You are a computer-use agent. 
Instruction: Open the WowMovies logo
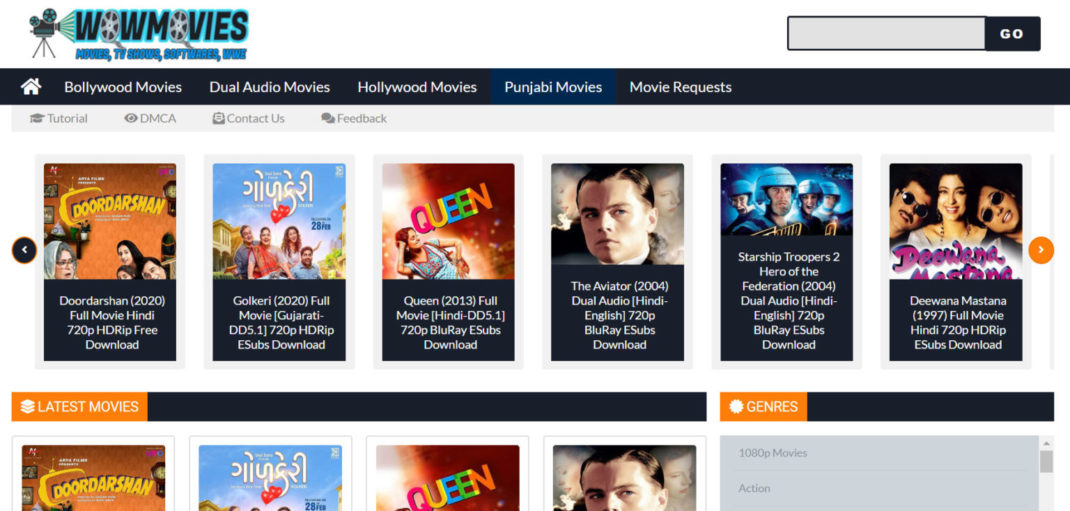coord(139,34)
